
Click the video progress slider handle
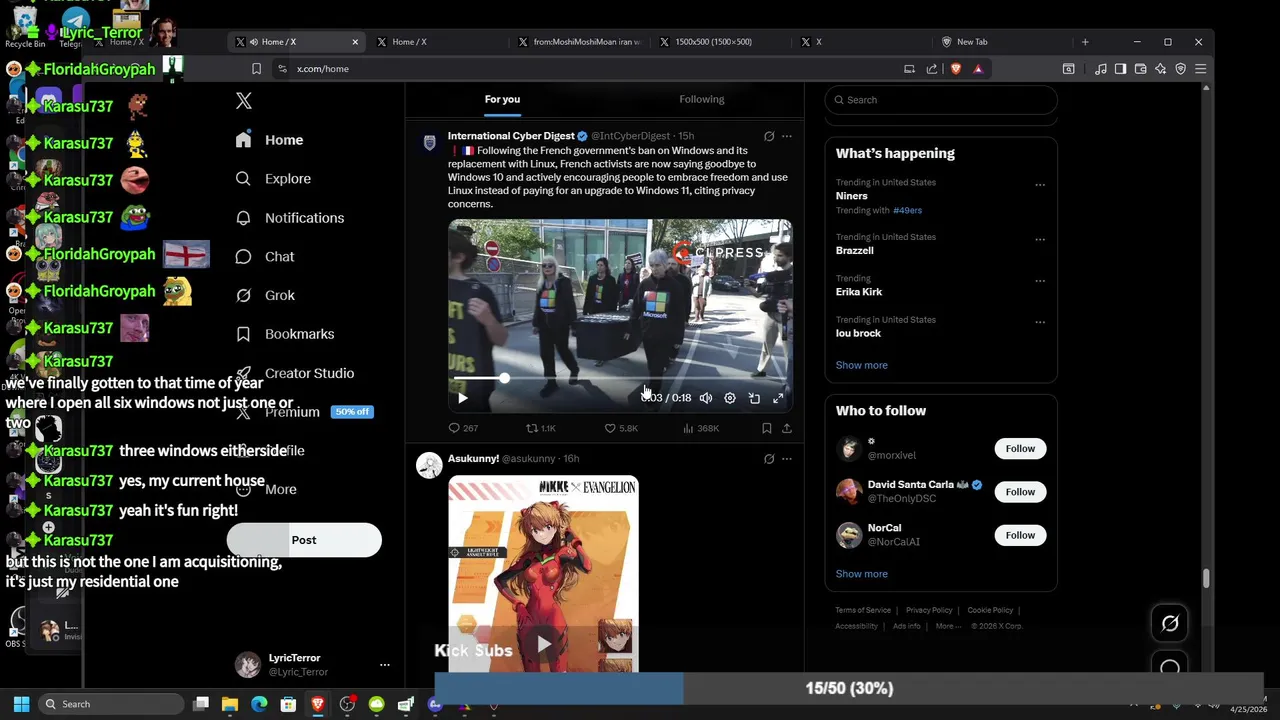tap(504, 379)
